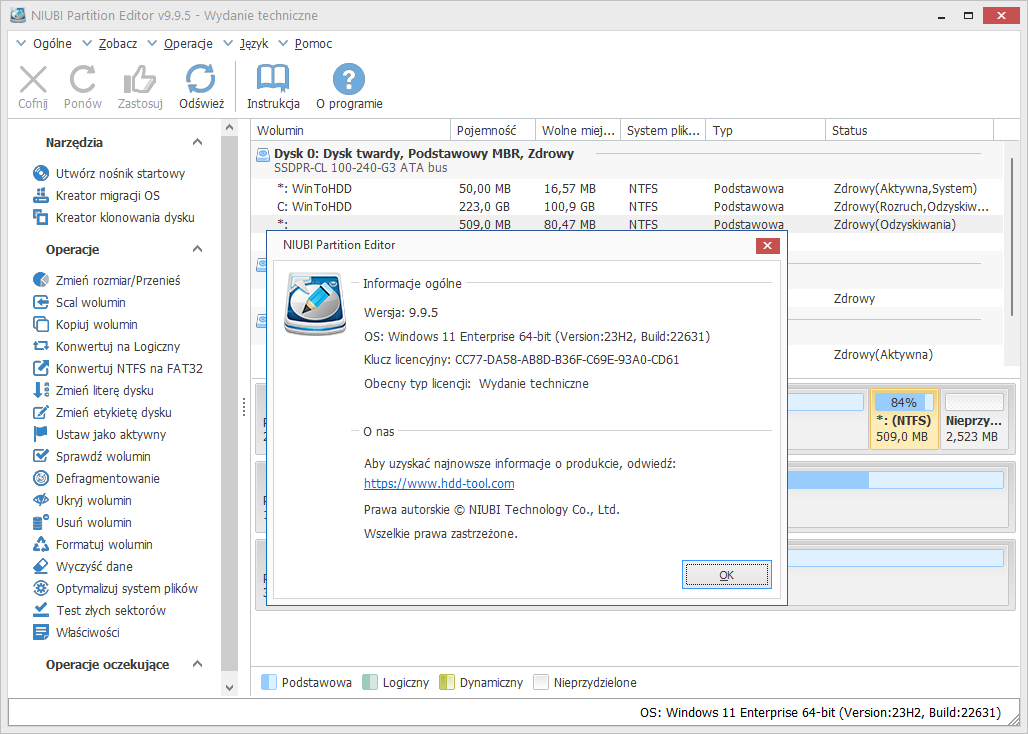Open the Instrukcja manual book icon

click(x=273, y=79)
